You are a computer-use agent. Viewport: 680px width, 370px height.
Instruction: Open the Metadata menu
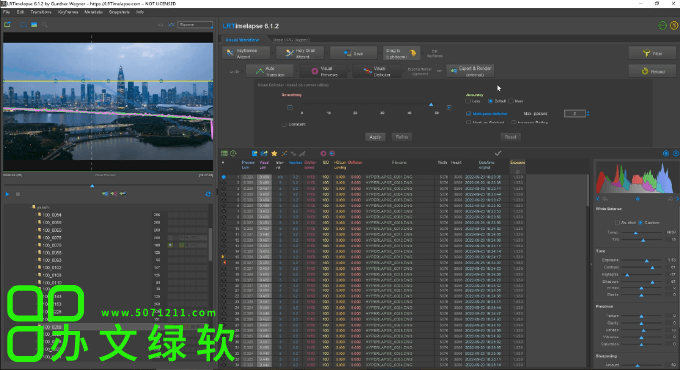tap(93, 12)
